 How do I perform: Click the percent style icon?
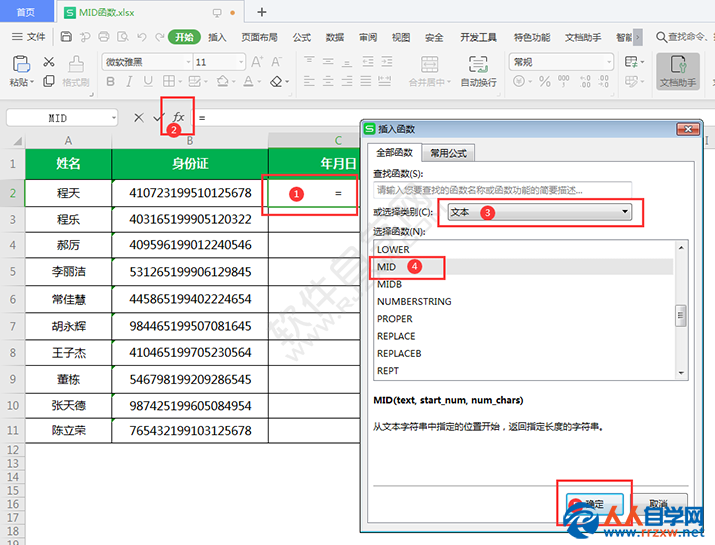coord(544,82)
